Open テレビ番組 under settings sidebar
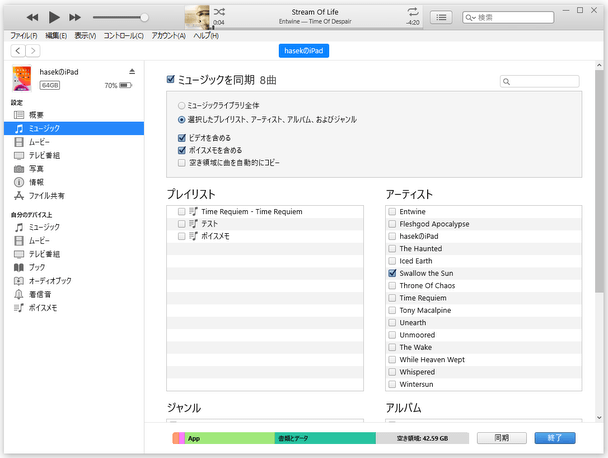The image size is (608, 458). pyautogui.click(x=74, y=156)
